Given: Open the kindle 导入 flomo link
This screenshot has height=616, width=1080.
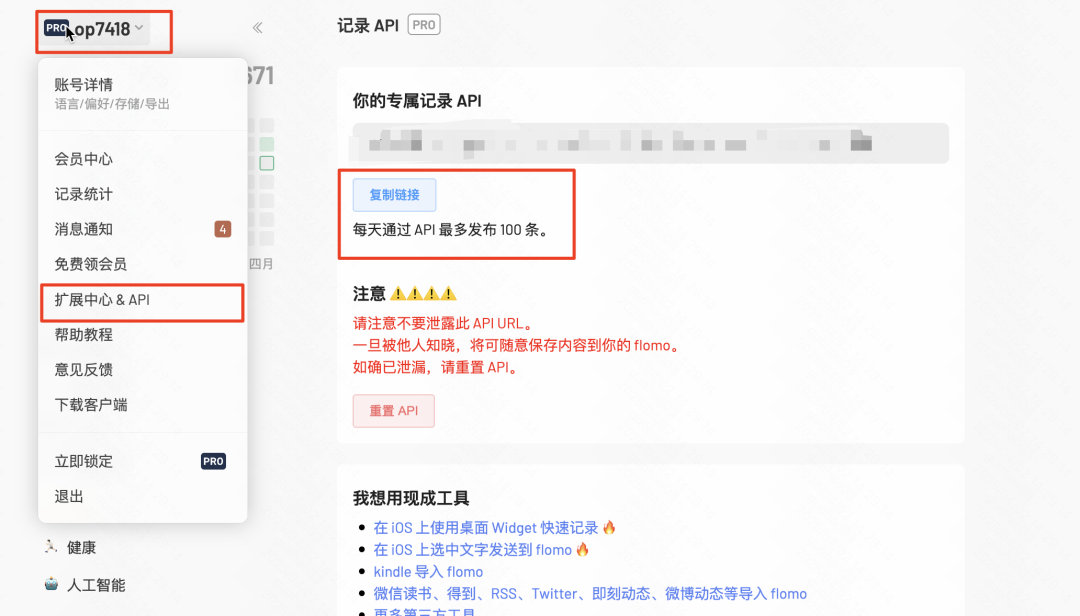Looking at the screenshot, I should coord(428,572).
